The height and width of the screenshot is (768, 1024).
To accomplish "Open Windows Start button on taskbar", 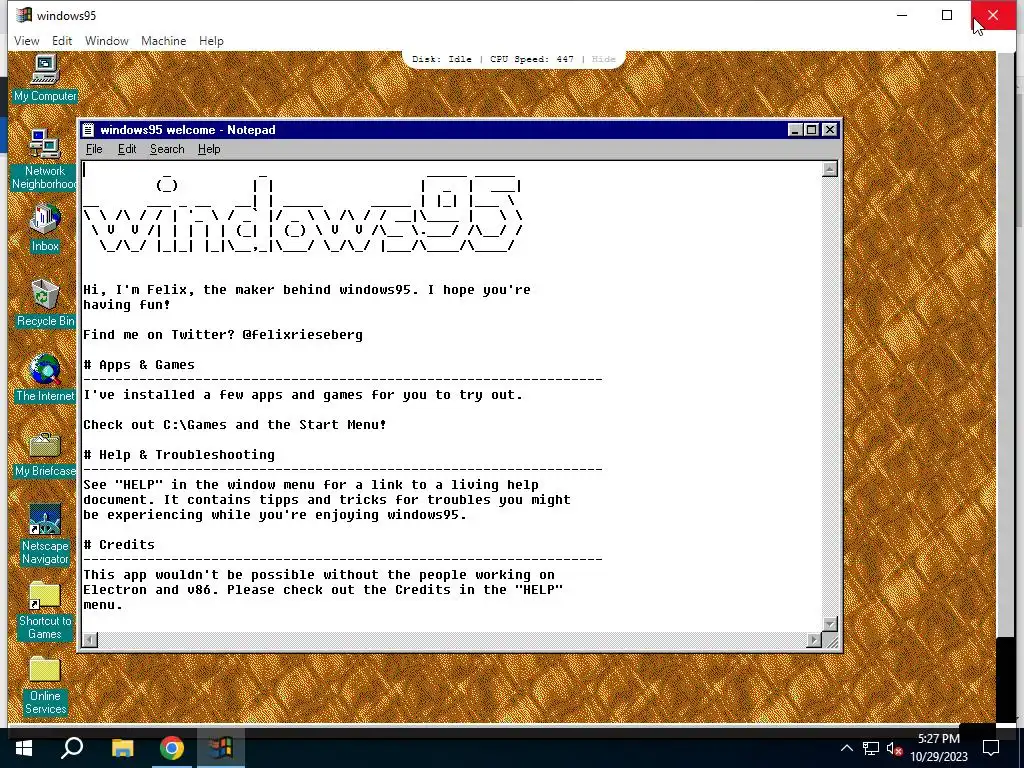I will coord(24,748).
